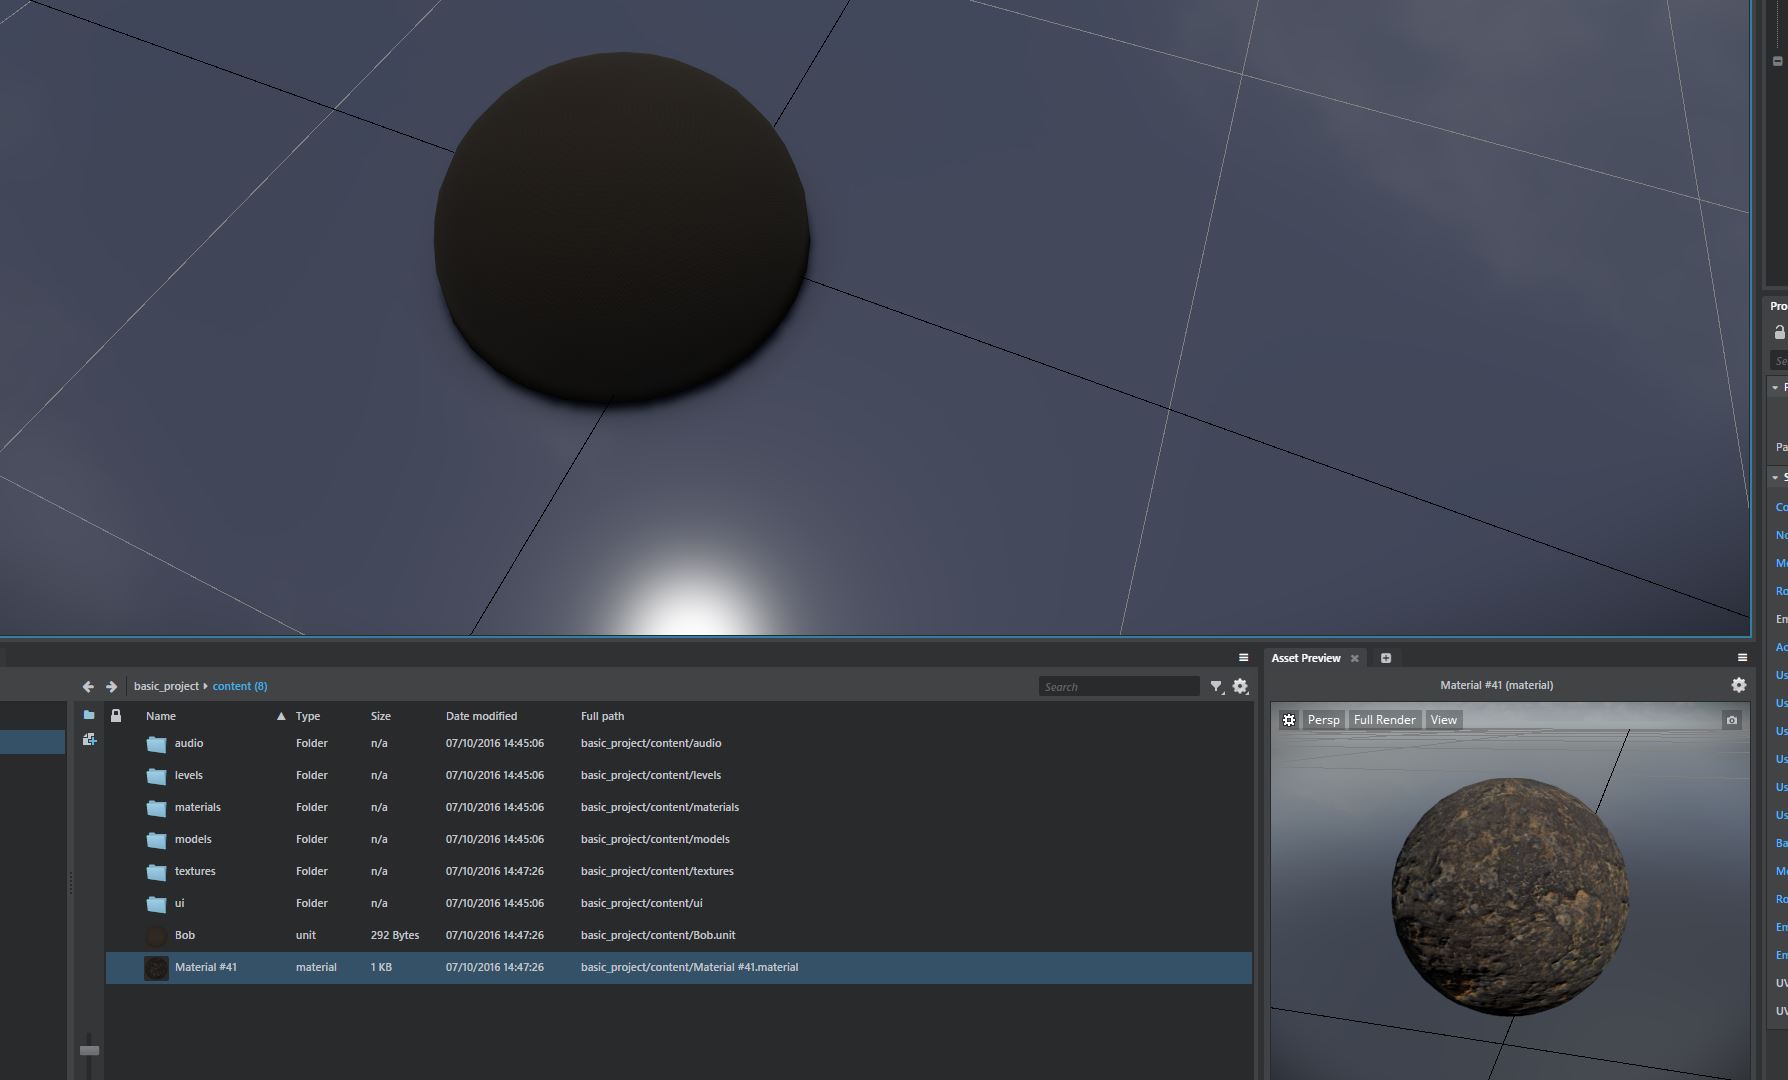Image resolution: width=1788 pixels, height=1080 pixels.
Task: Sort assets by the Type column
Action: pos(308,716)
